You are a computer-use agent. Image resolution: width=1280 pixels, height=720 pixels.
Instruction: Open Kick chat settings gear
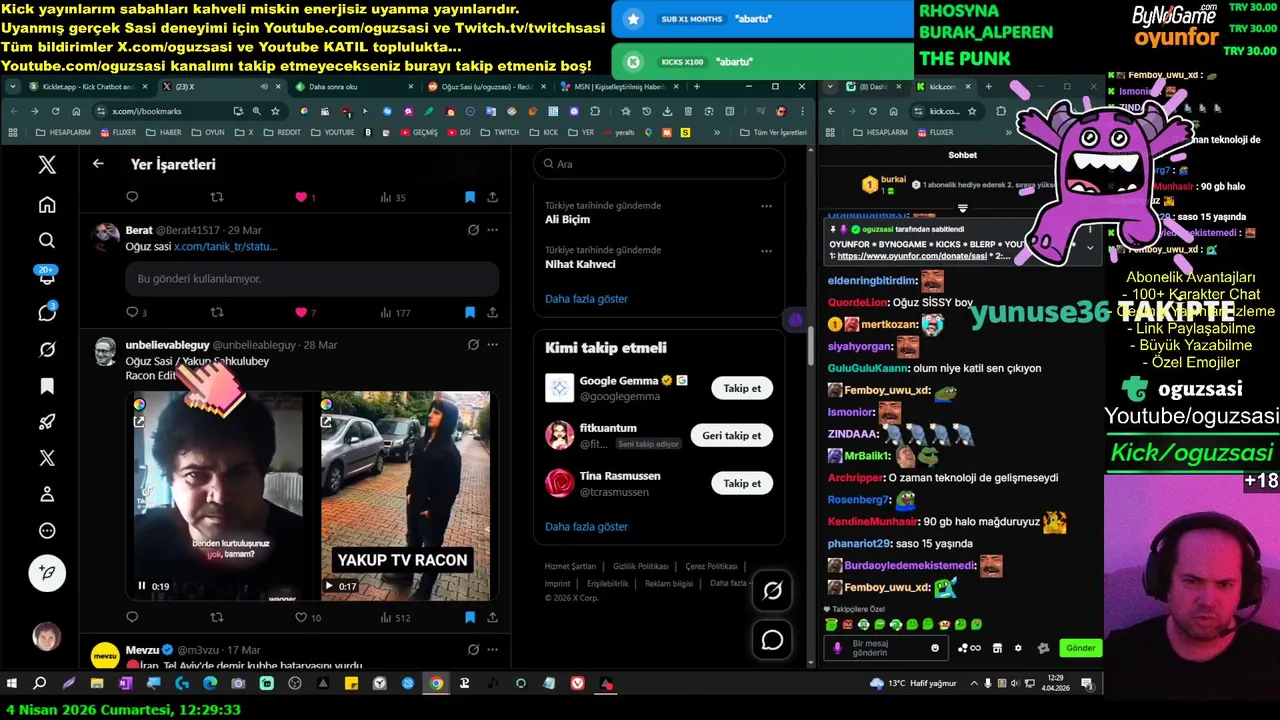coord(1018,648)
